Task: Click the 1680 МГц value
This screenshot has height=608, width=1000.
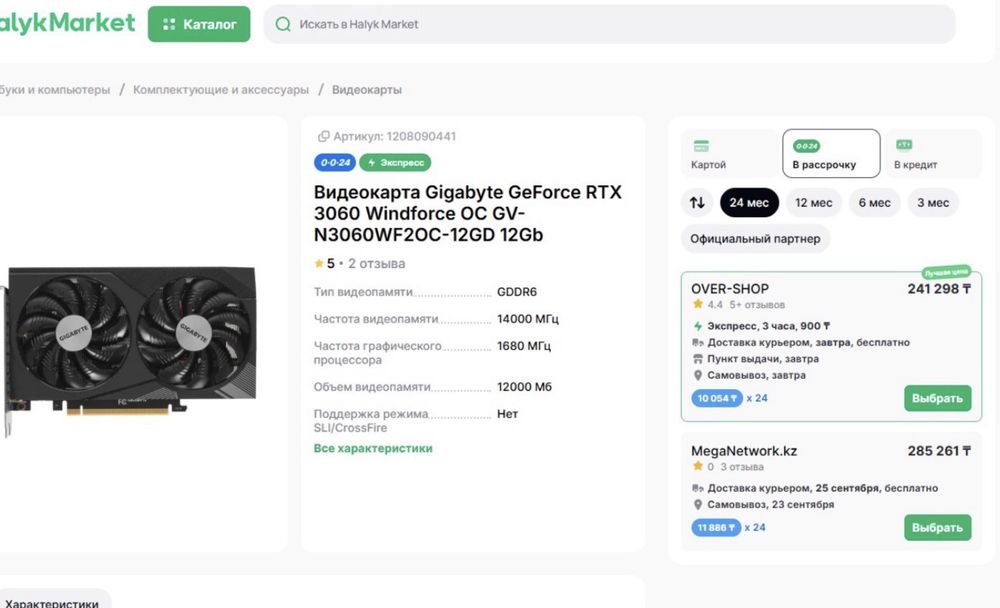Action: (x=524, y=346)
